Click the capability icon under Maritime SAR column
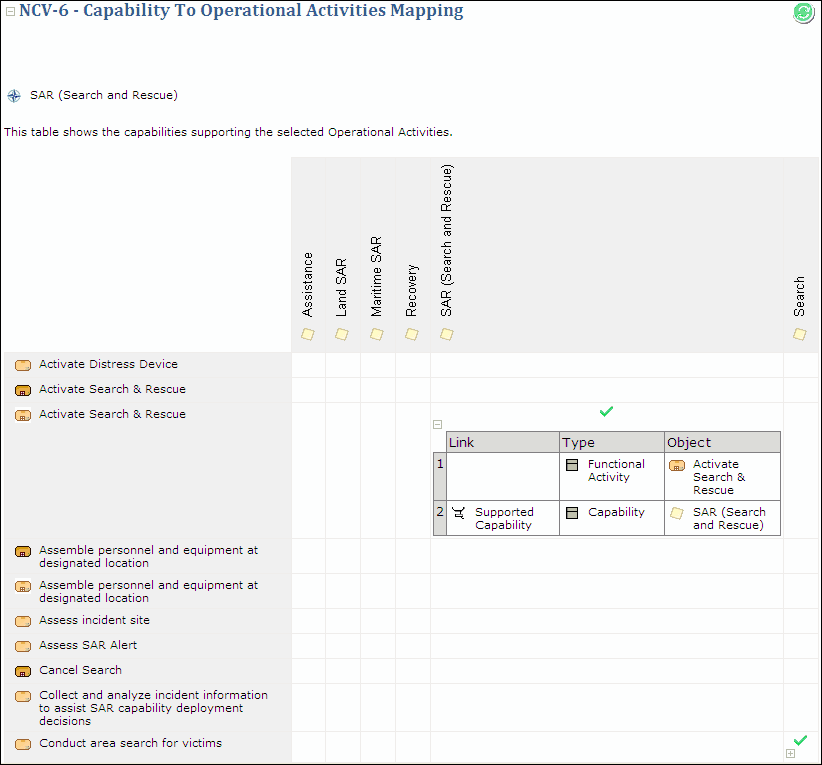 [377, 334]
